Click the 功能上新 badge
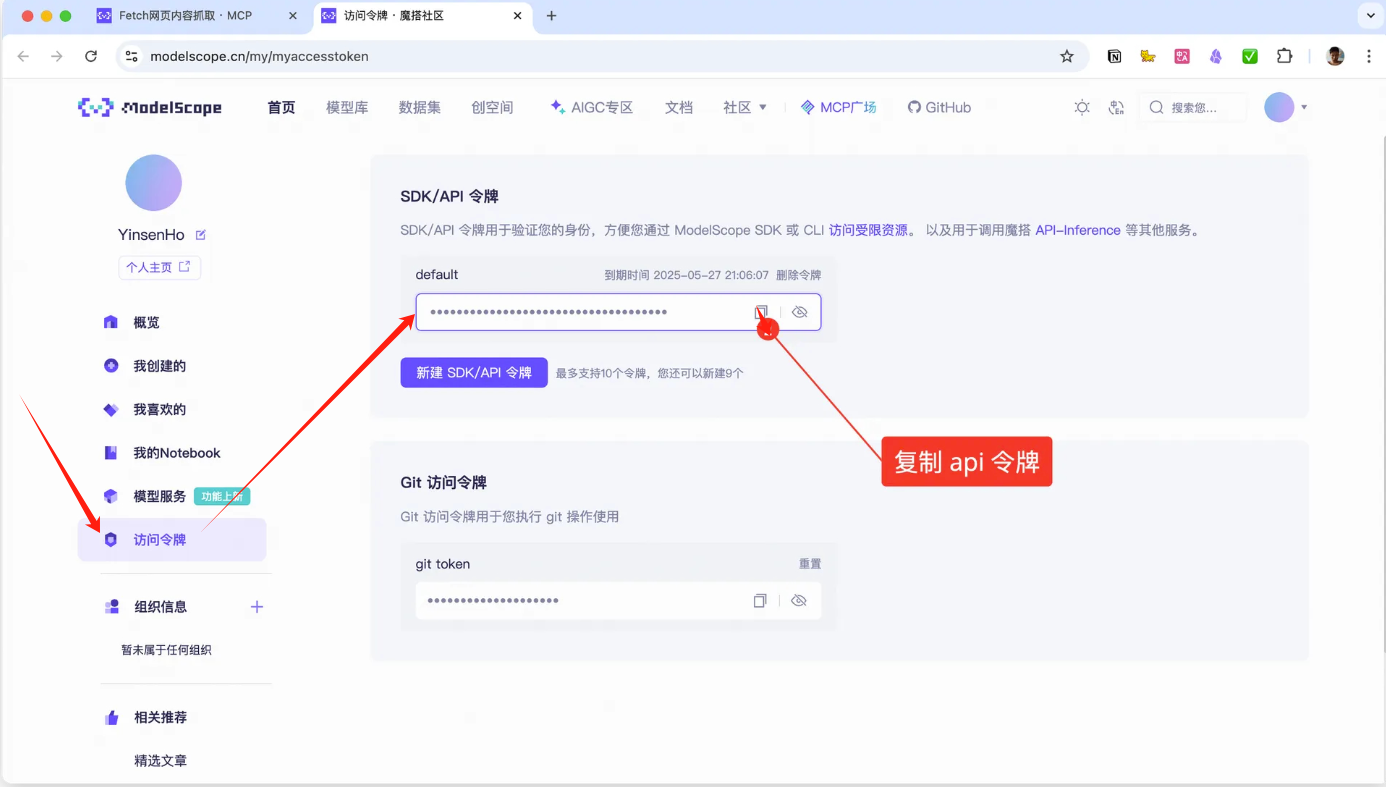The image size is (1386, 787). [222, 497]
